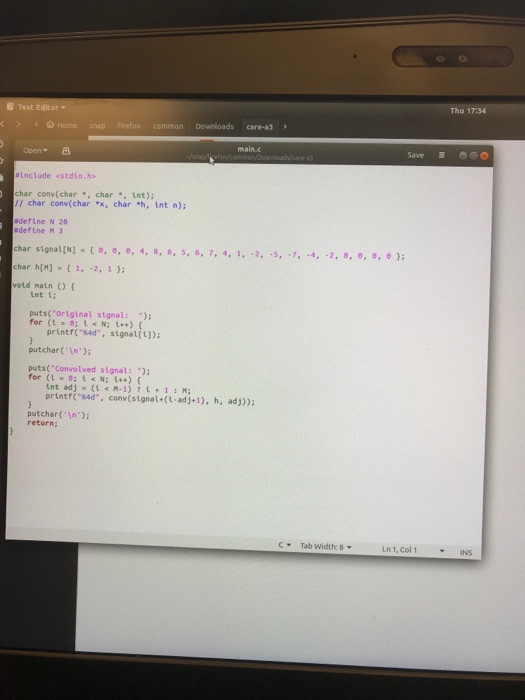Click the main.c window title

pos(249,149)
